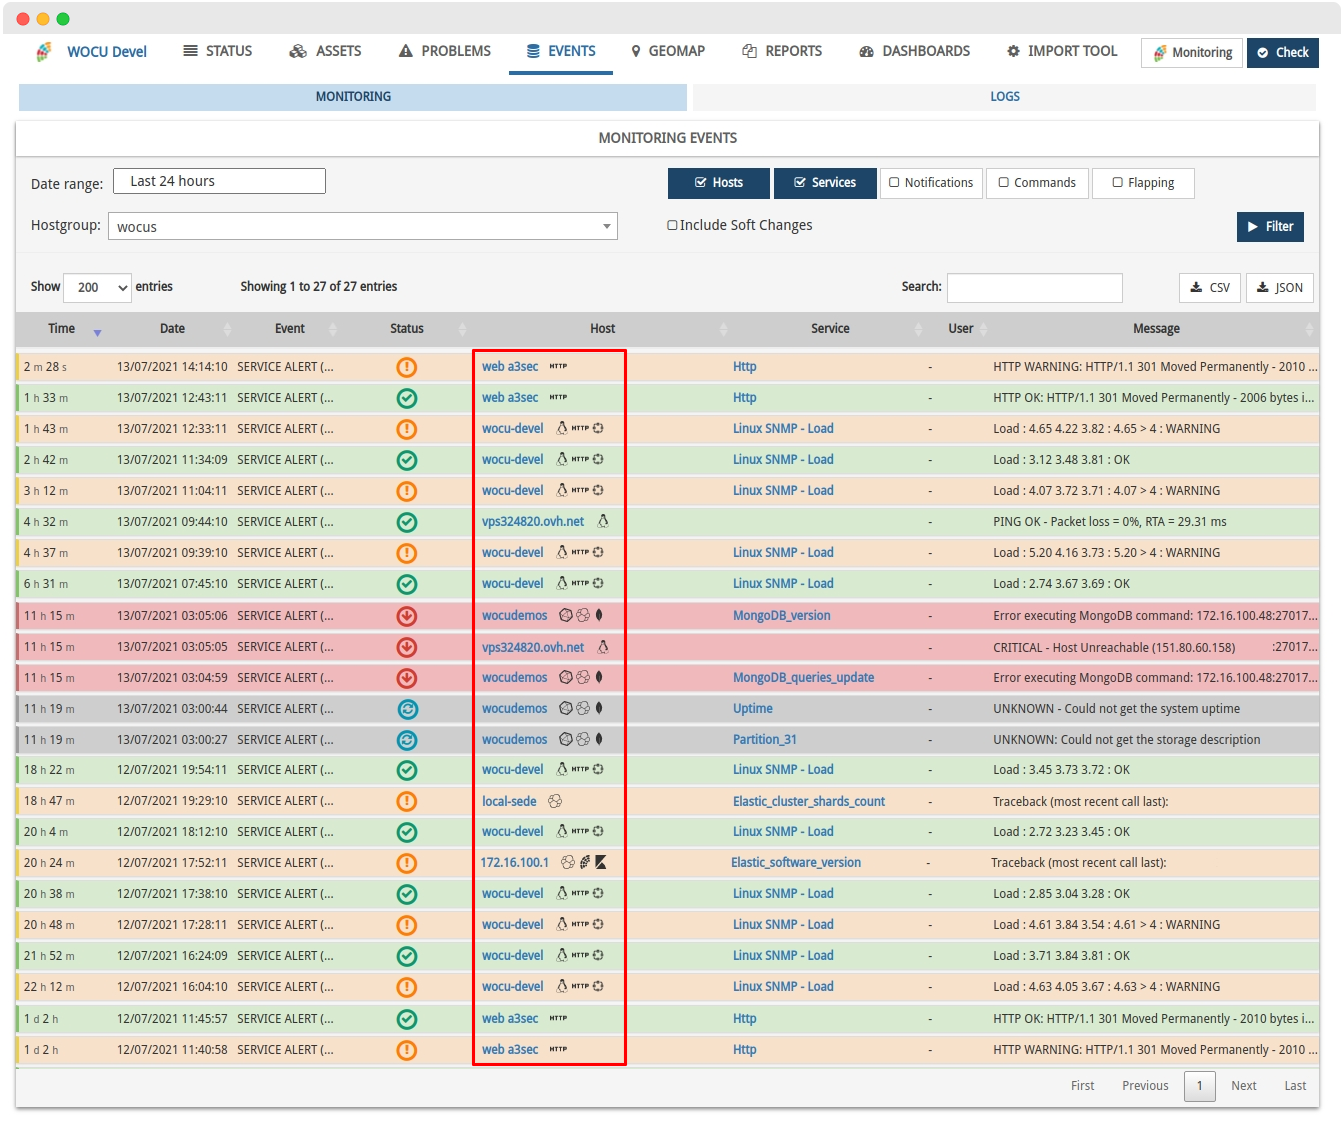Viewport: 1344px width, 1124px height.
Task: Click critical status icon for MongoDB_version row
Action: [407, 616]
